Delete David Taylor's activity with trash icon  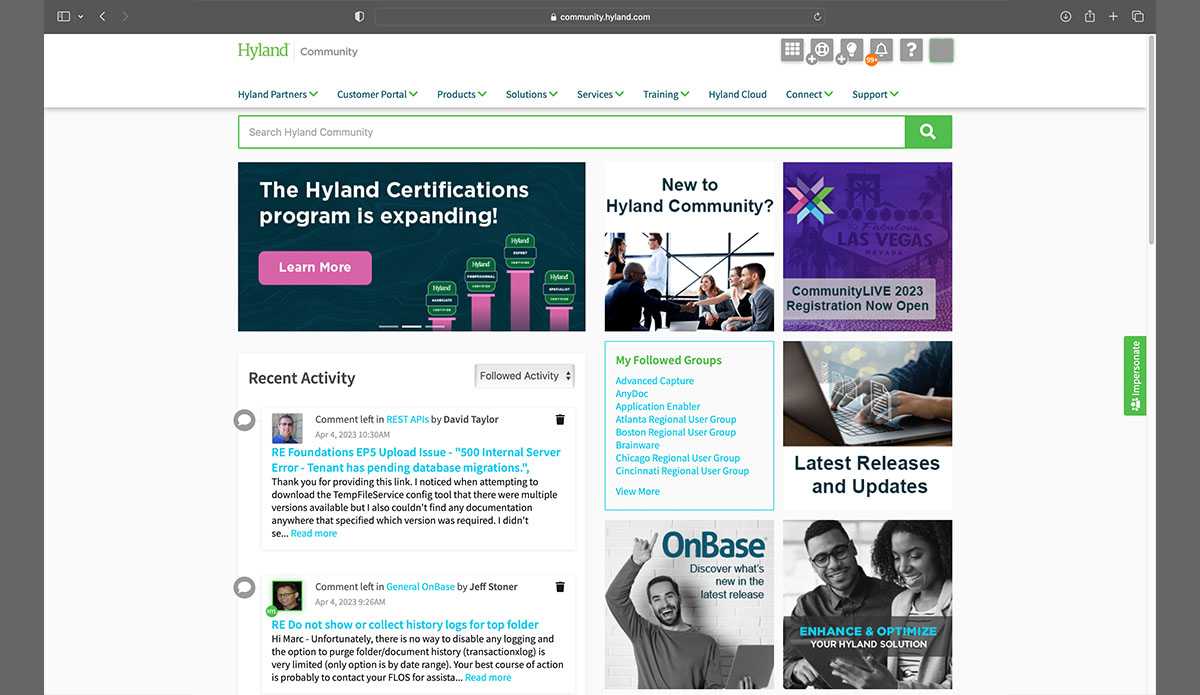click(560, 420)
